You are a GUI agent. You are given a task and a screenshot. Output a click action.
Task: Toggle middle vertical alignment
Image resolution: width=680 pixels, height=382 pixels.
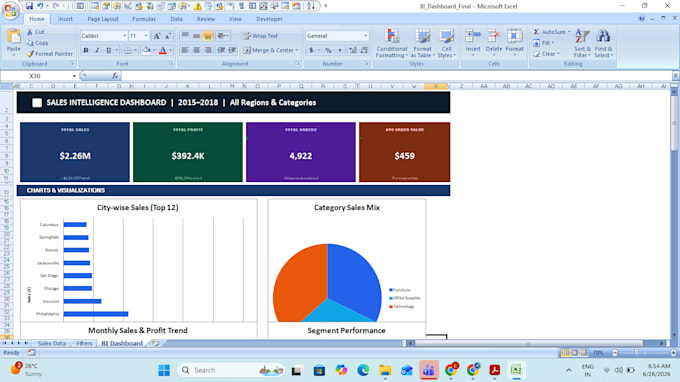(x=196, y=36)
